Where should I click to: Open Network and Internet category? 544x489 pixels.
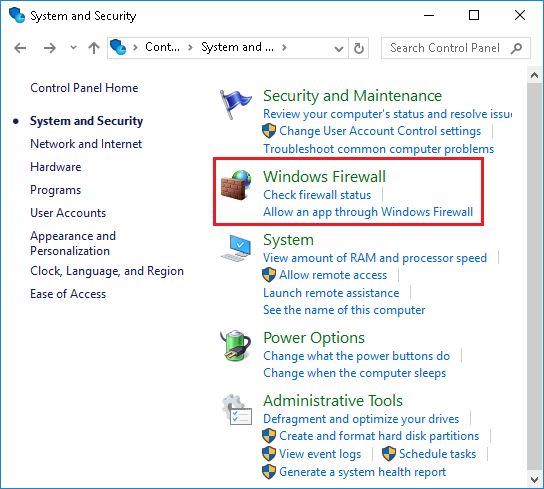tap(86, 144)
